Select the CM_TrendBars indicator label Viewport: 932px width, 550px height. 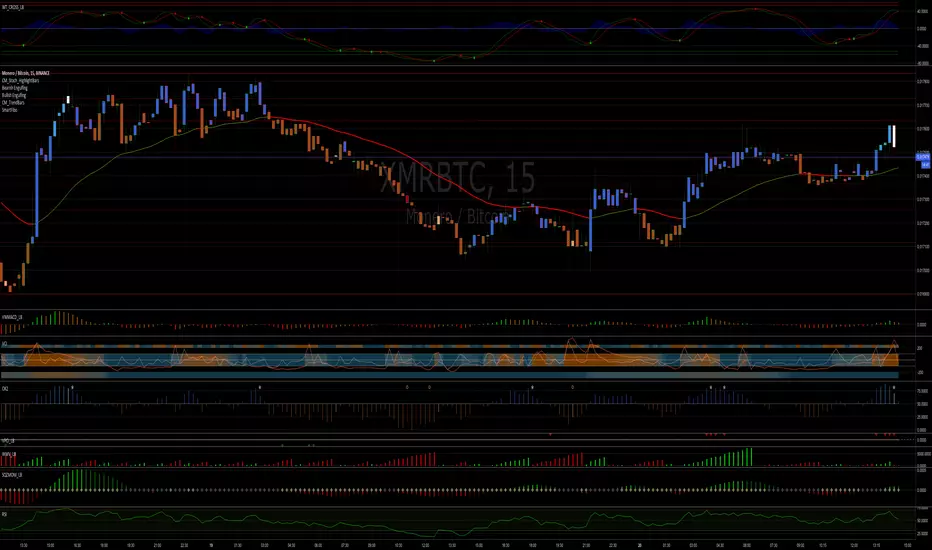pos(13,103)
